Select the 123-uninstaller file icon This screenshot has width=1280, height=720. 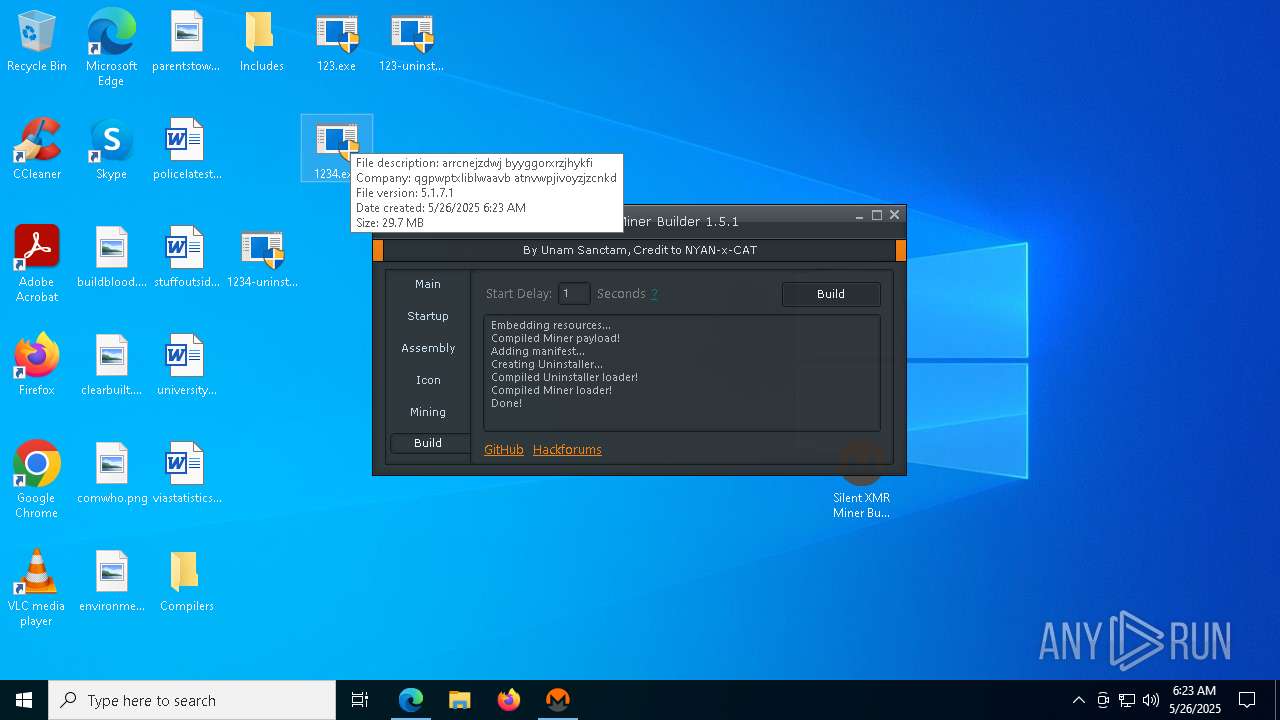click(411, 42)
